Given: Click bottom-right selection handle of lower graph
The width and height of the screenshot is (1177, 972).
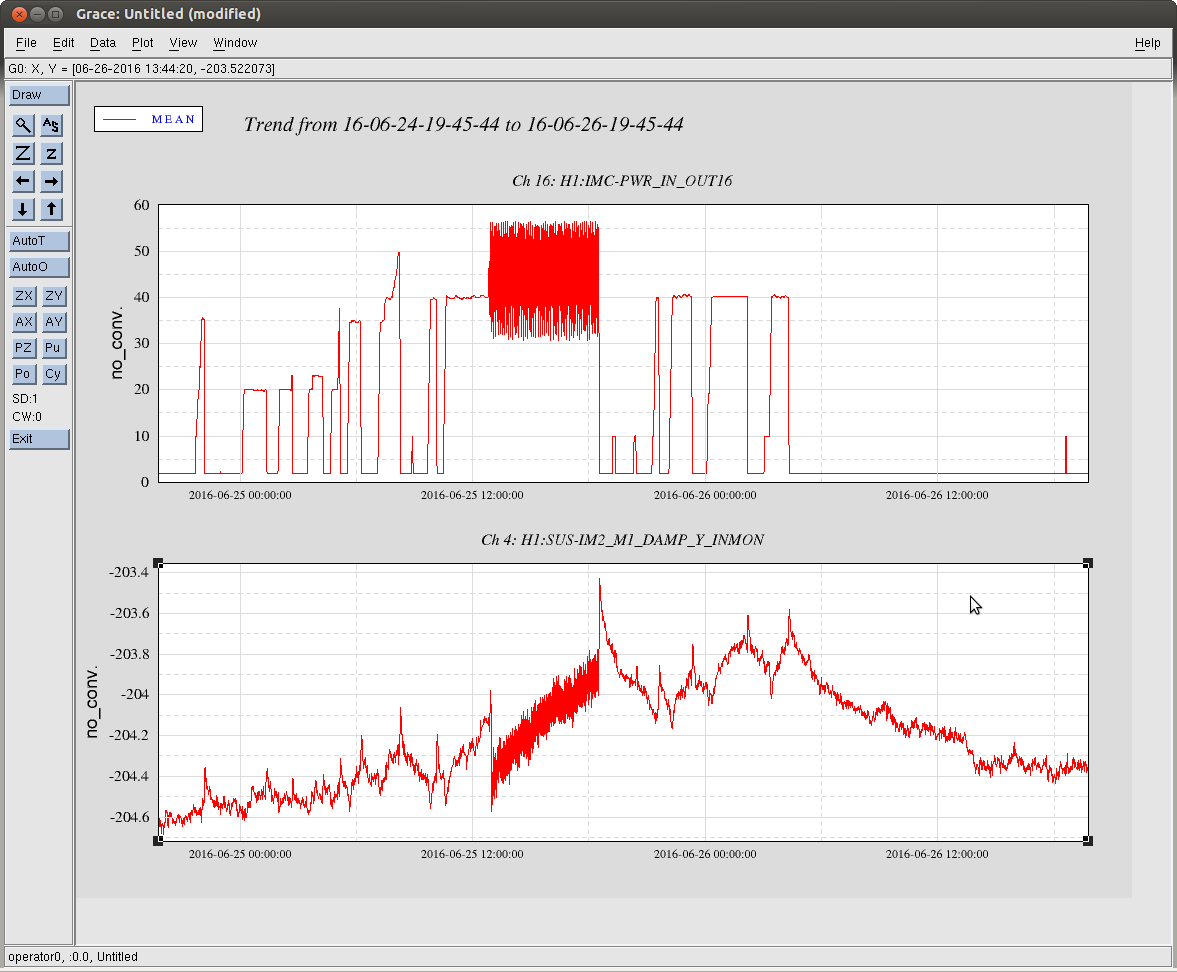Looking at the screenshot, I should click(1088, 841).
